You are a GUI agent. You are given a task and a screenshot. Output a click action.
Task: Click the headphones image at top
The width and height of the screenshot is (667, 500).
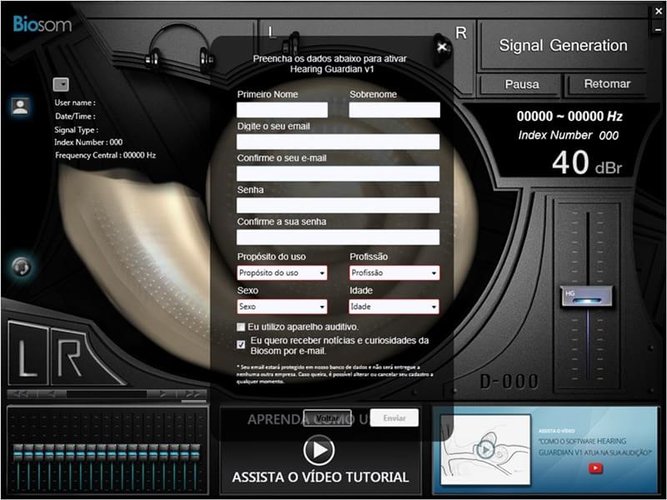(180, 46)
